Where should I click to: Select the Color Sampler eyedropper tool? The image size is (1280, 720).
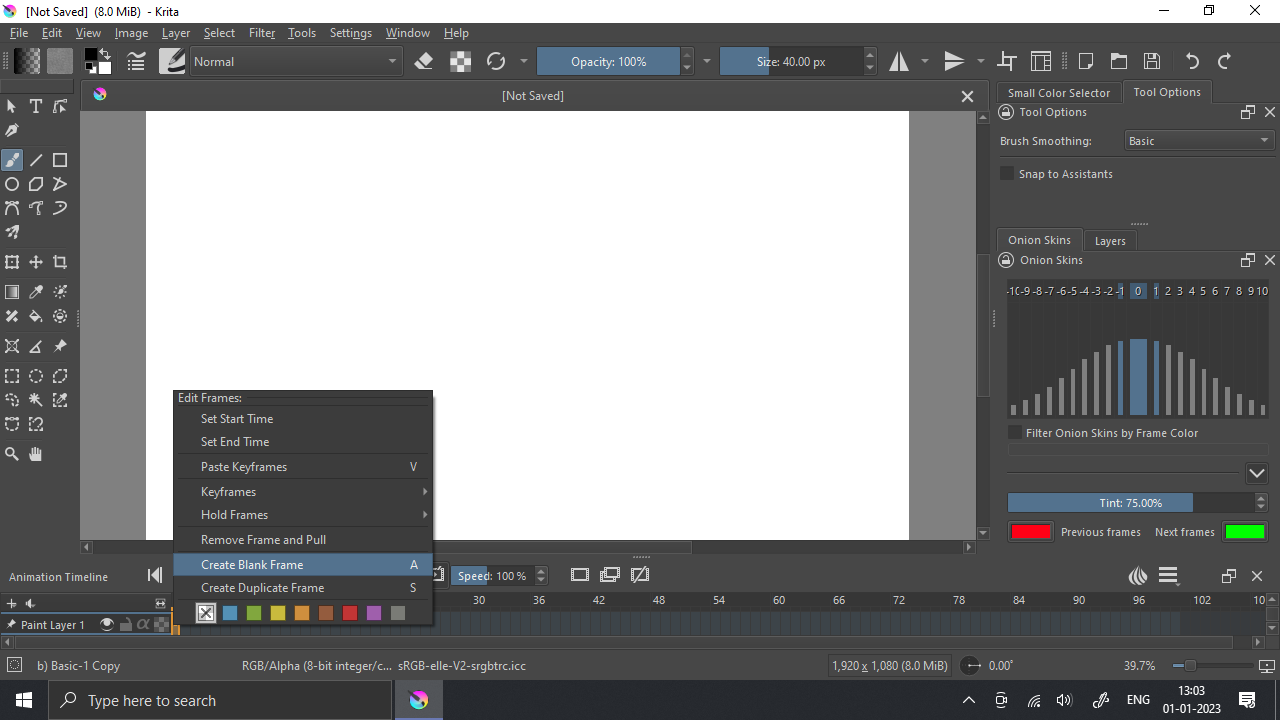point(36,292)
